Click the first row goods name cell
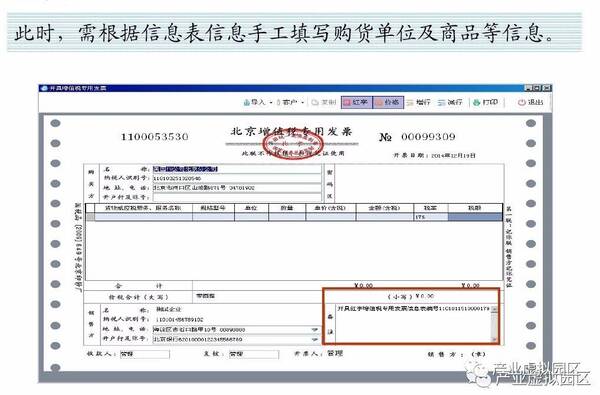 [143, 217]
